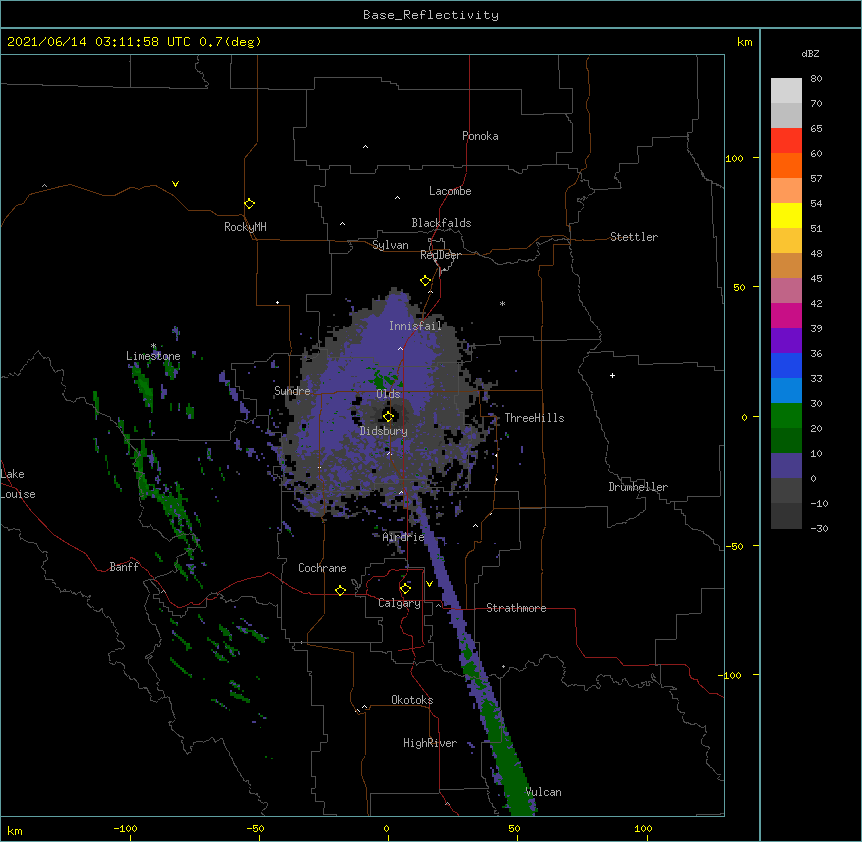Select the blue 33–36 dBZ legend swatch
This screenshot has height=842, width=862.
pyautogui.click(x=786, y=366)
